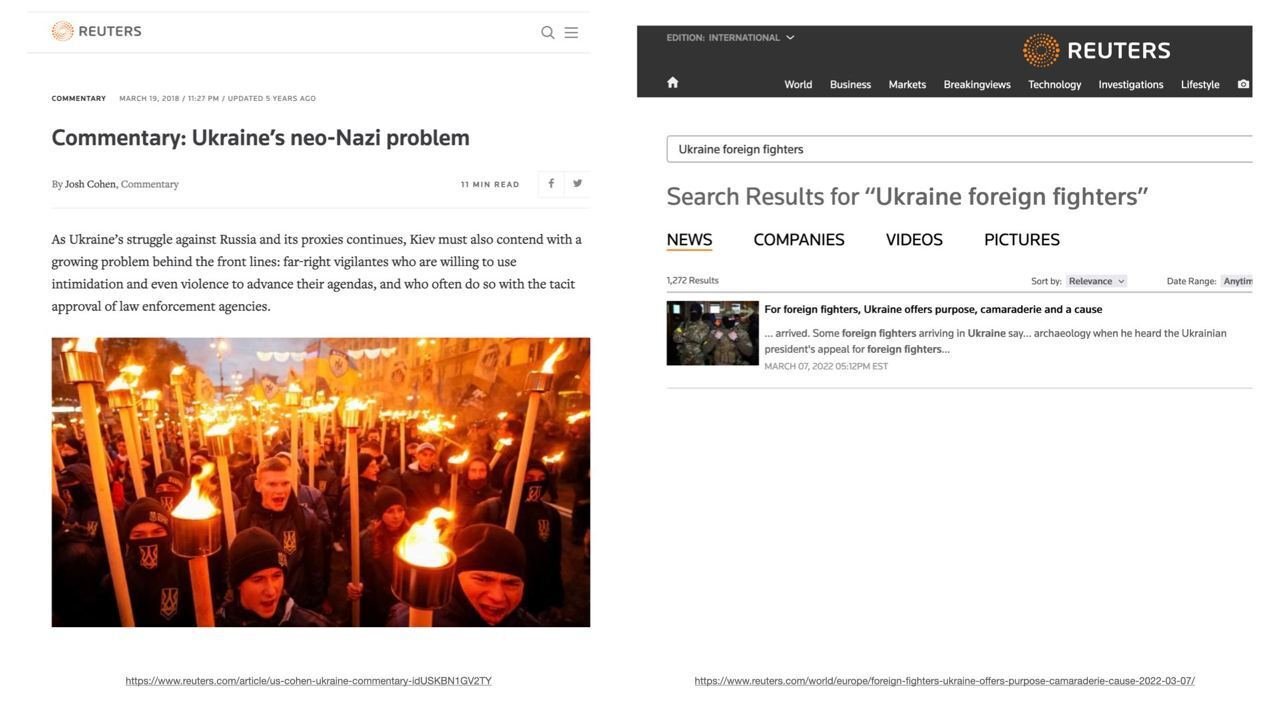Click the Reuters logo in left header
This screenshot has width=1280, height=720.
point(97,31)
